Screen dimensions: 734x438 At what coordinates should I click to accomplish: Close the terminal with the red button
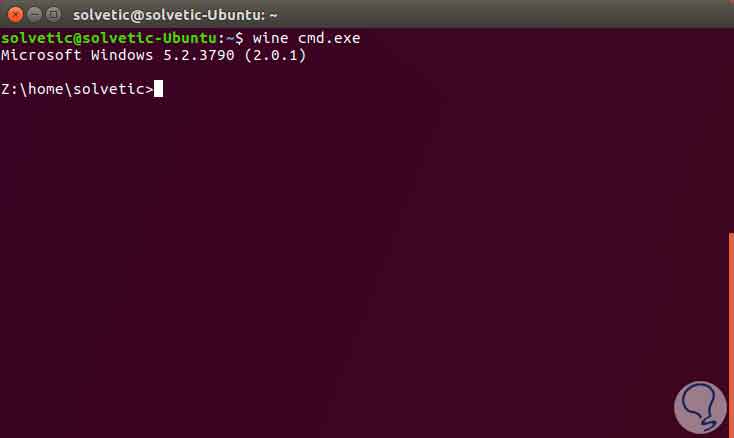click(x=15, y=15)
